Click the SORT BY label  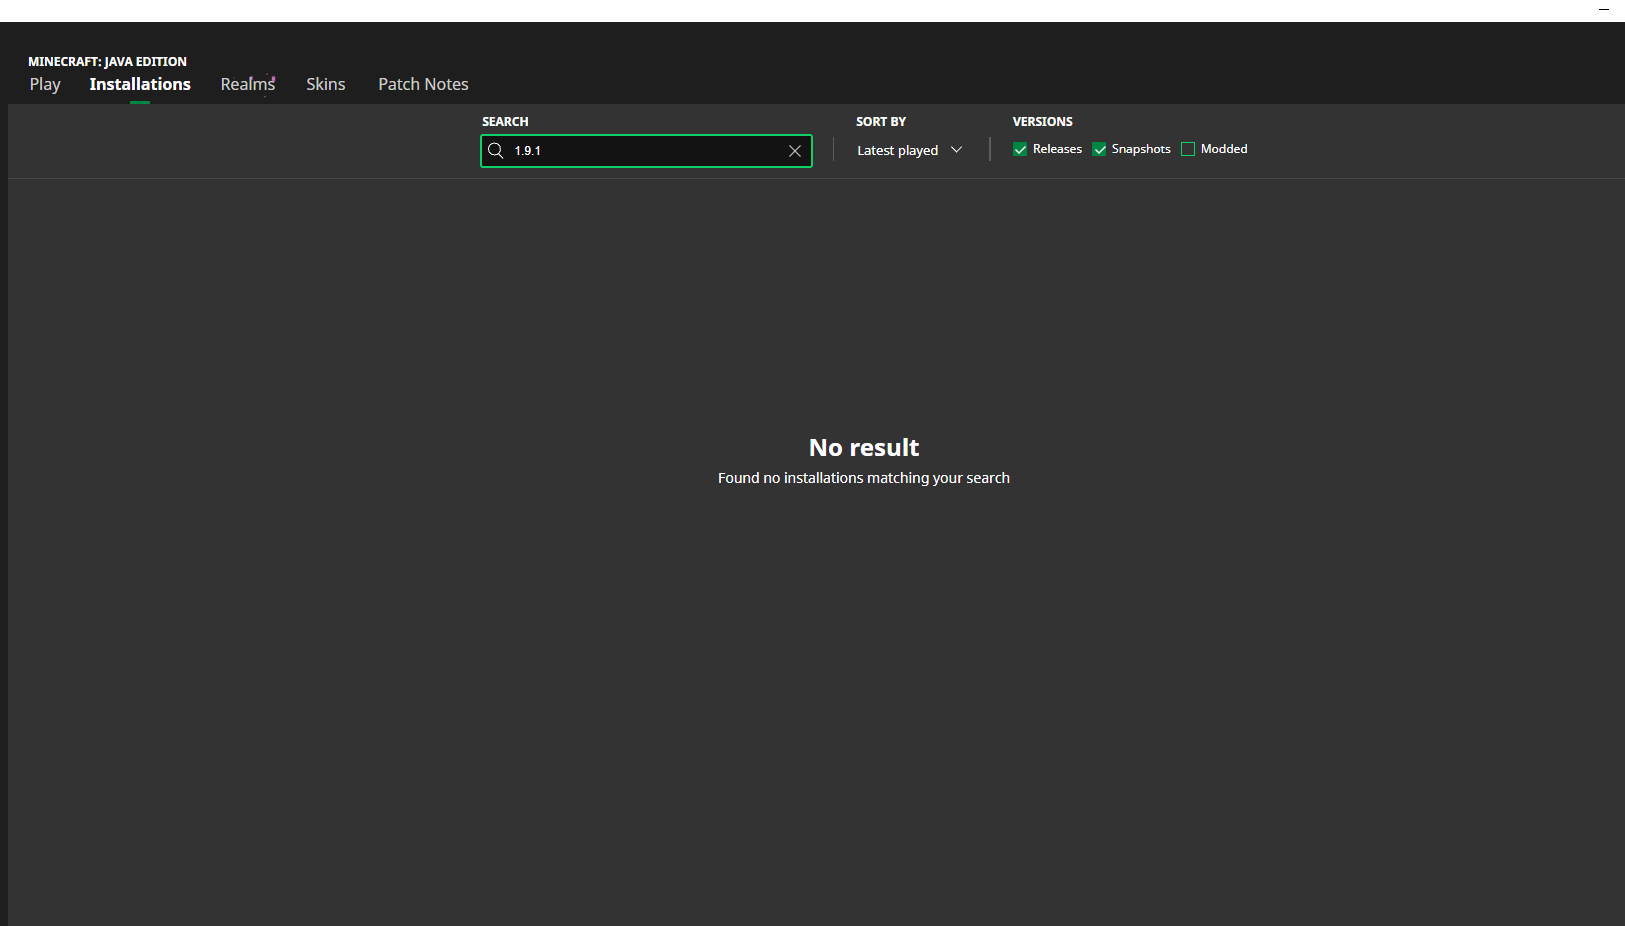881,121
